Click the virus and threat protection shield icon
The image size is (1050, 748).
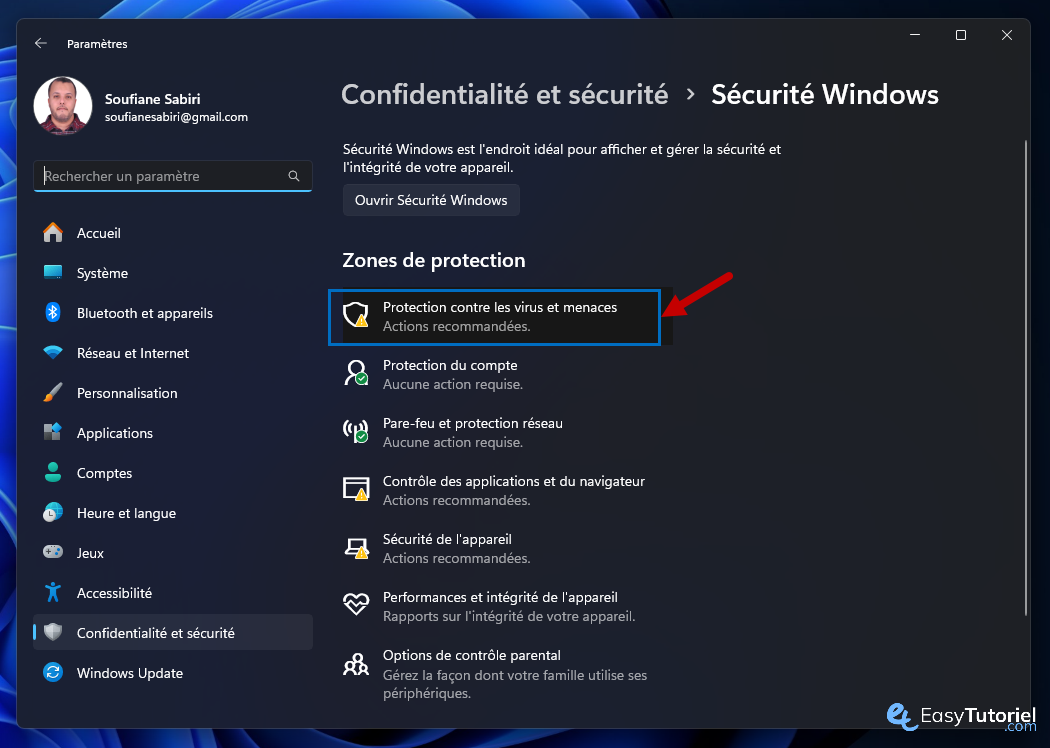pyautogui.click(x=356, y=315)
